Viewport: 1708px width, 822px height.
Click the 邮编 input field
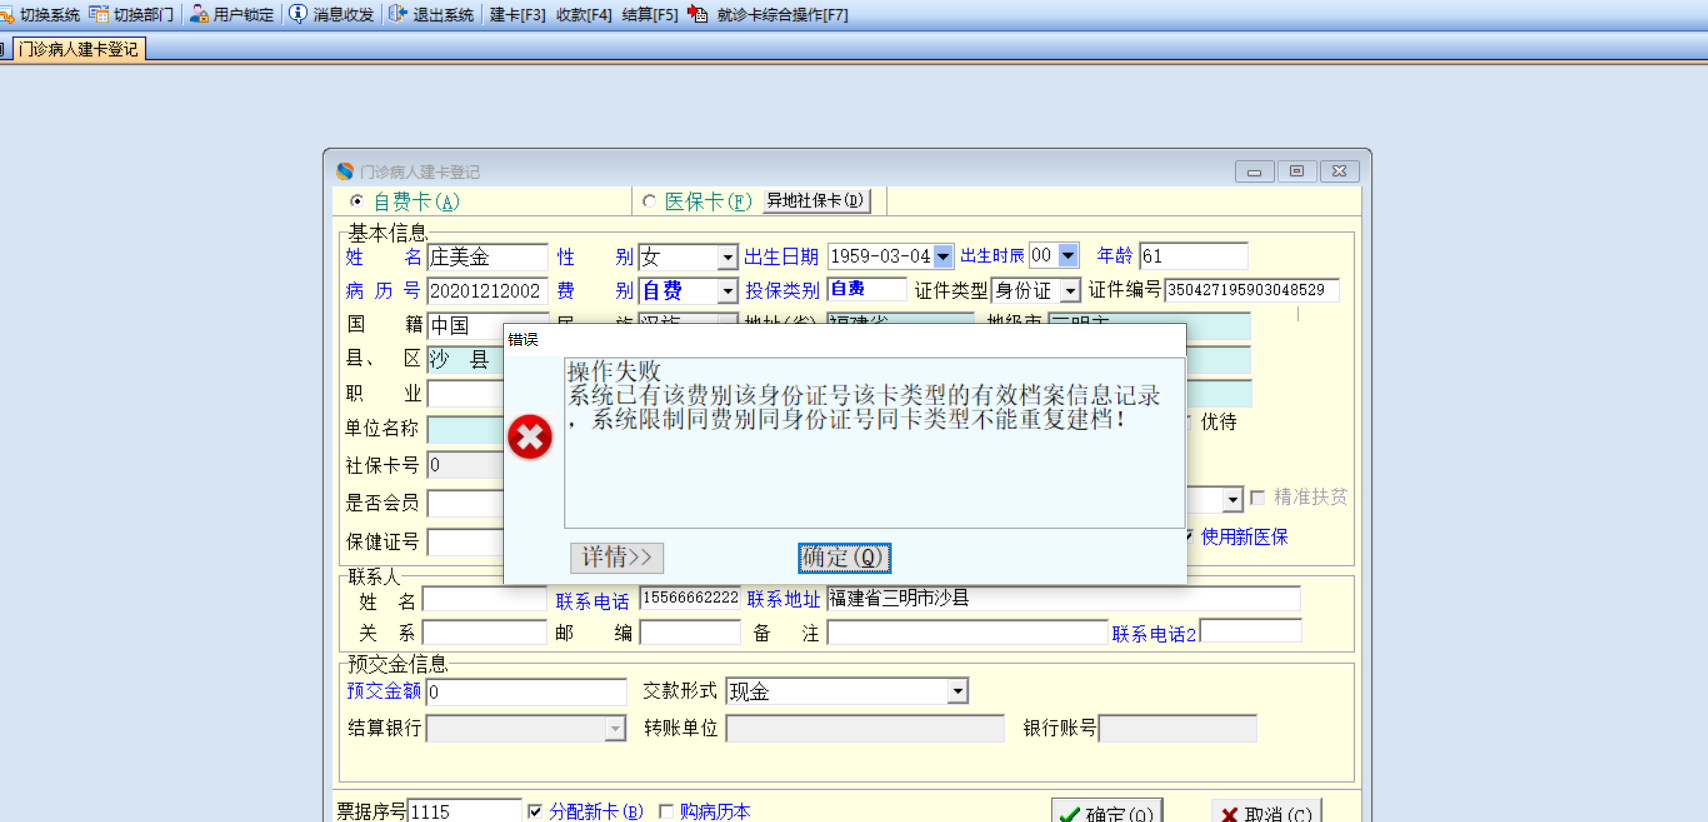click(x=690, y=632)
